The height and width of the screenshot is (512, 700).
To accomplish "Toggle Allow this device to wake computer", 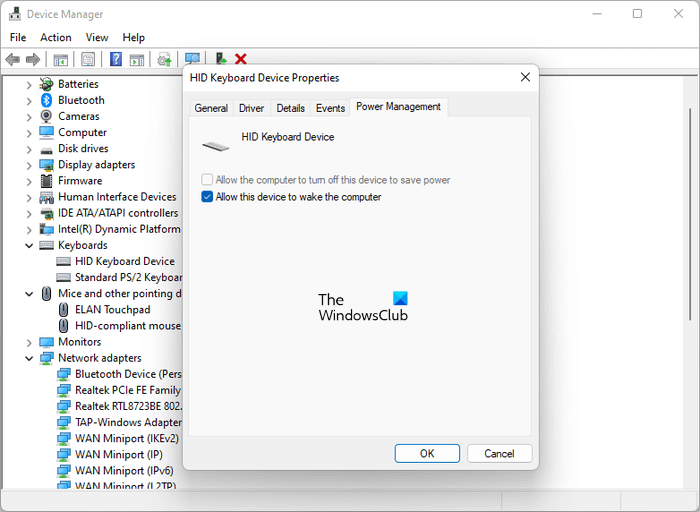I will tap(207, 197).
